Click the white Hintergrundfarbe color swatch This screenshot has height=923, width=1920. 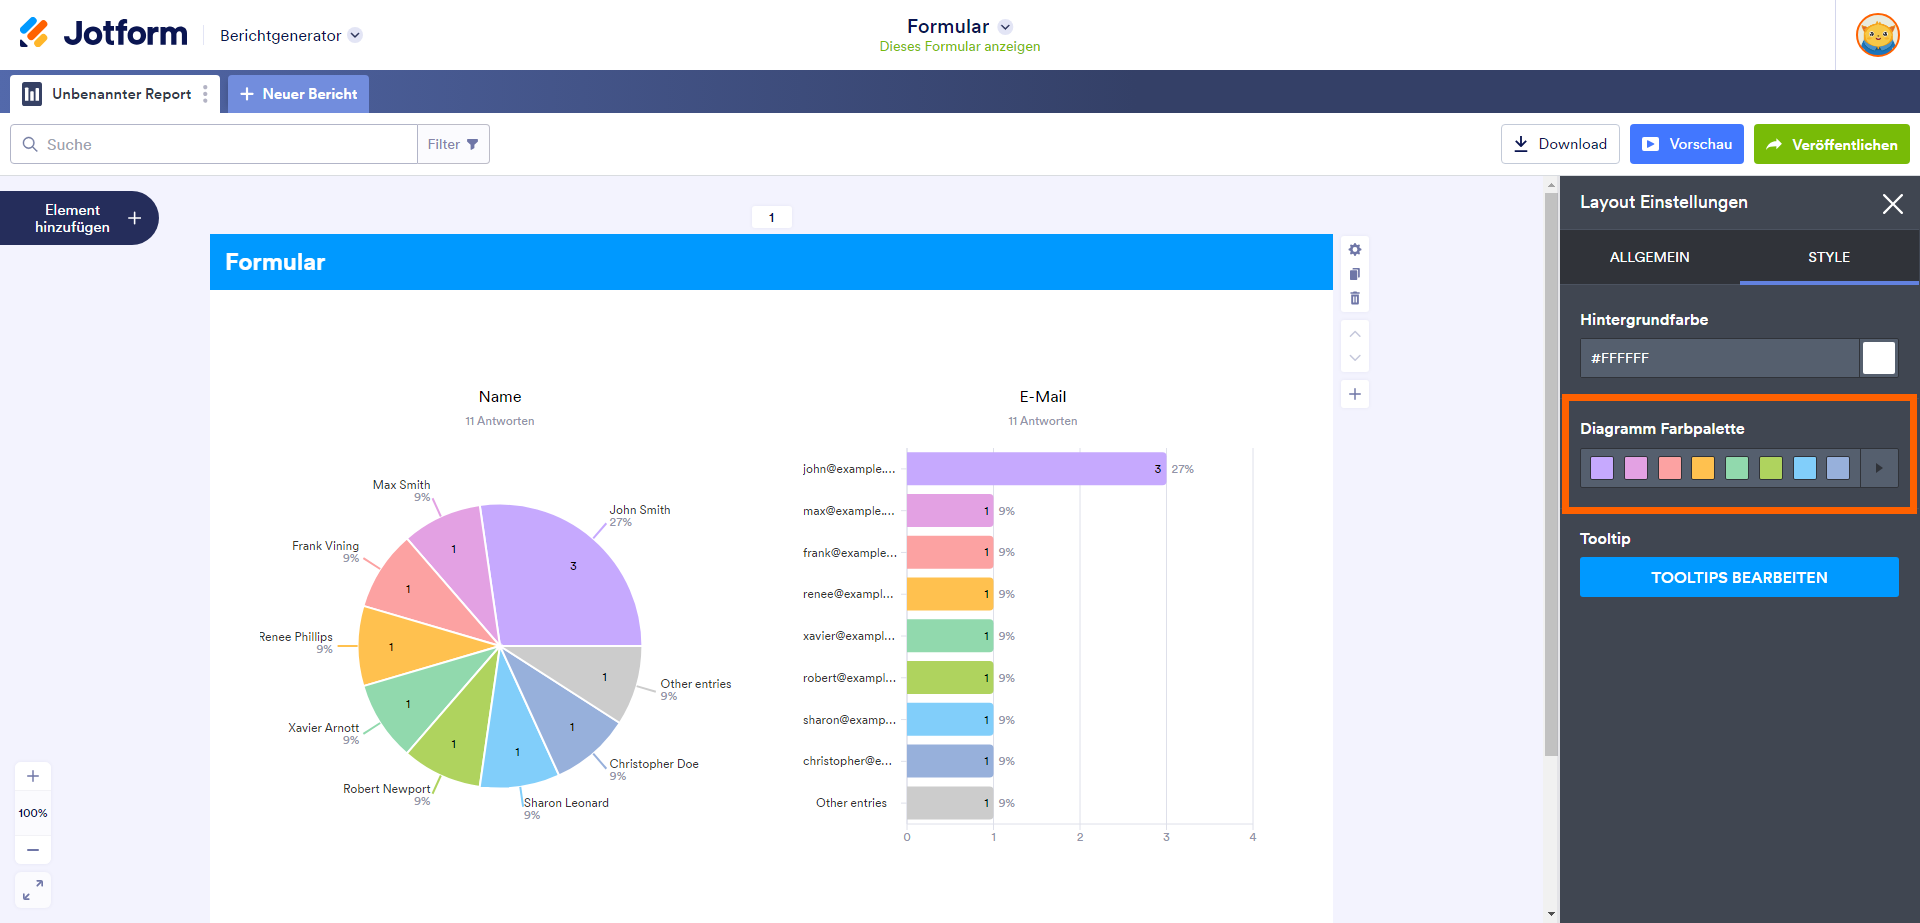(x=1878, y=358)
